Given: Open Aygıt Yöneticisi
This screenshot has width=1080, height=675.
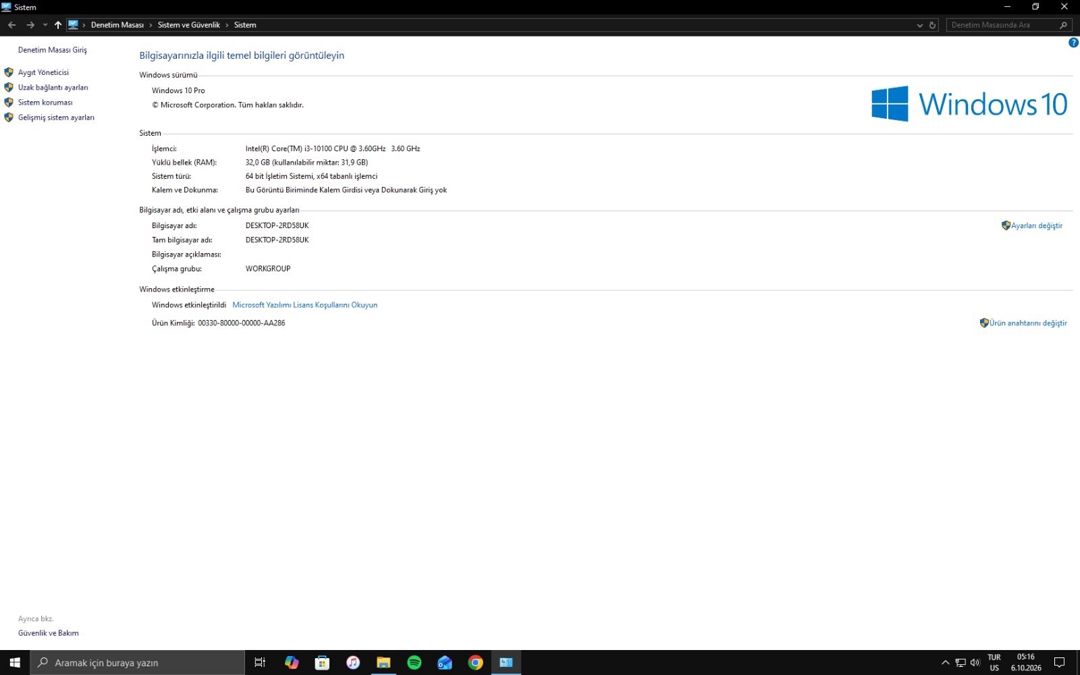Looking at the screenshot, I should click(x=43, y=72).
